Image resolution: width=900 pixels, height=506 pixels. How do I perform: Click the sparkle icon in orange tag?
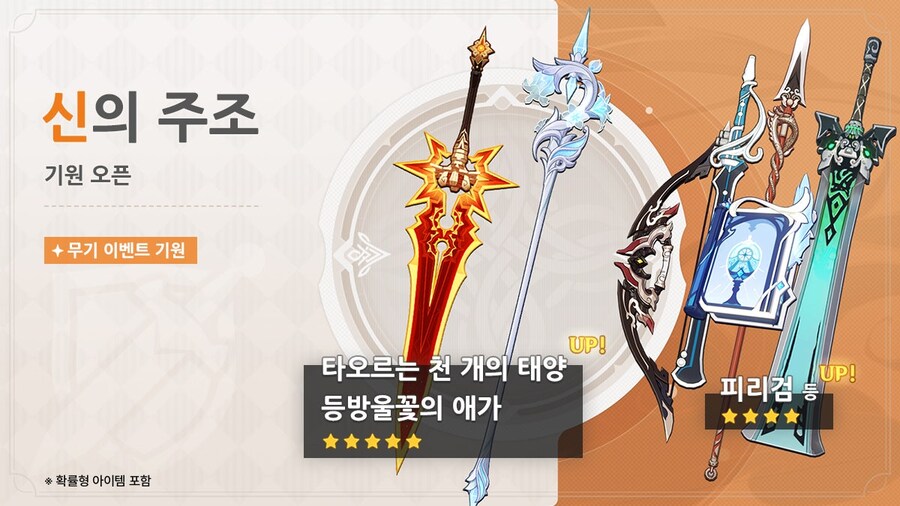coord(57,251)
